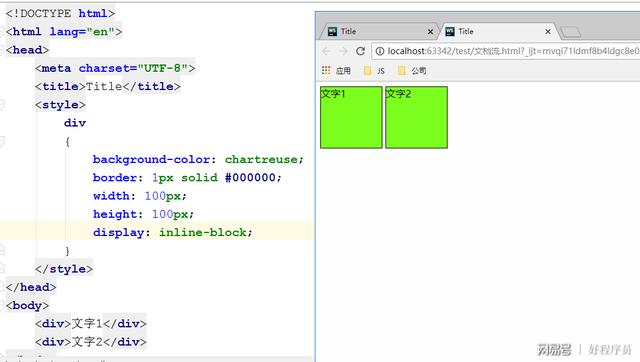This screenshot has height=362, width=640.
Task: Click 'background-color: chartreuse' in editor
Action: [x=198, y=159]
